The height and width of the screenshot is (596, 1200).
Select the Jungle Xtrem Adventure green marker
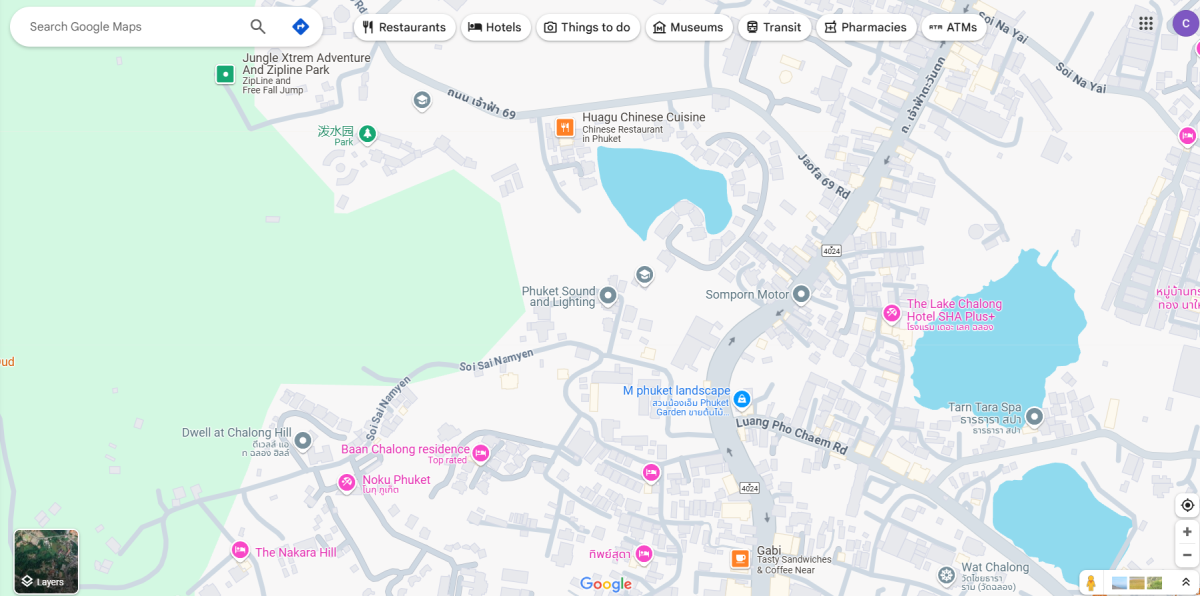[x=226, y=74]
